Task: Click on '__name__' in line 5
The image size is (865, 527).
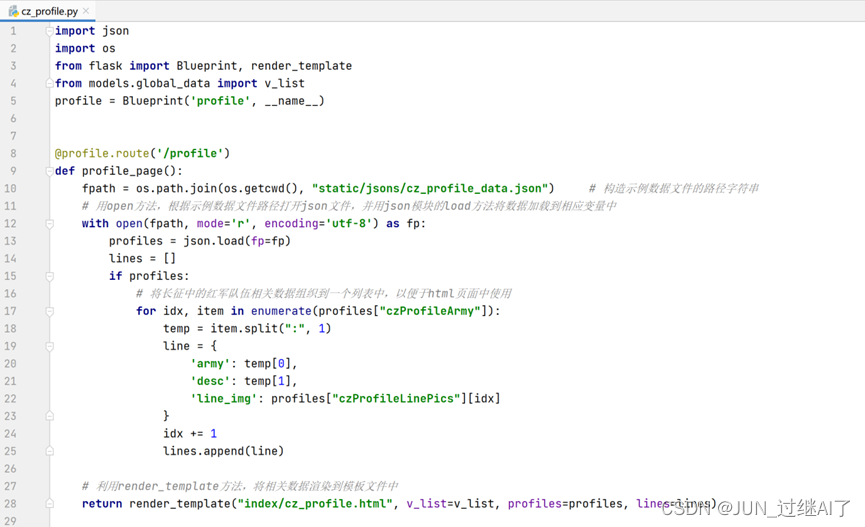Action: coord(291,101)
